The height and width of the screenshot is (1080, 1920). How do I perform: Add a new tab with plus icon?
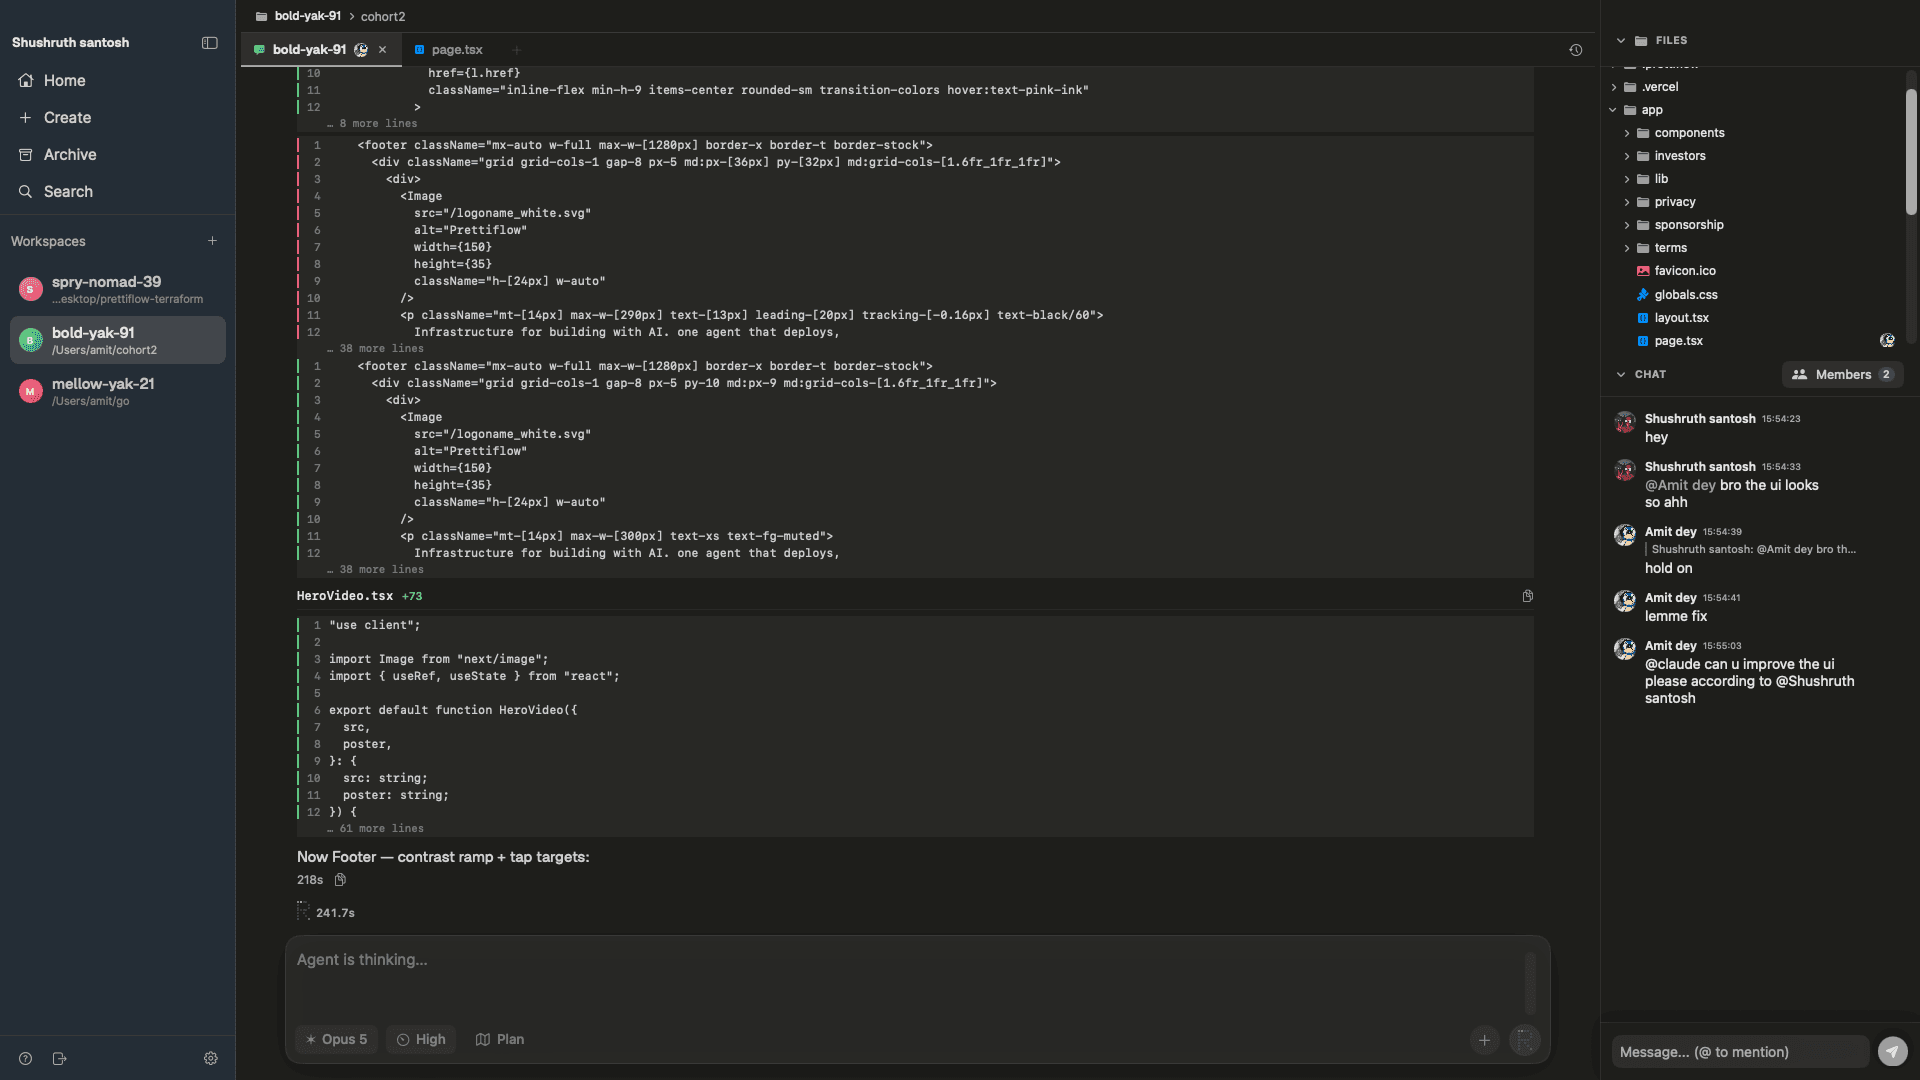(x=517, y=50)
